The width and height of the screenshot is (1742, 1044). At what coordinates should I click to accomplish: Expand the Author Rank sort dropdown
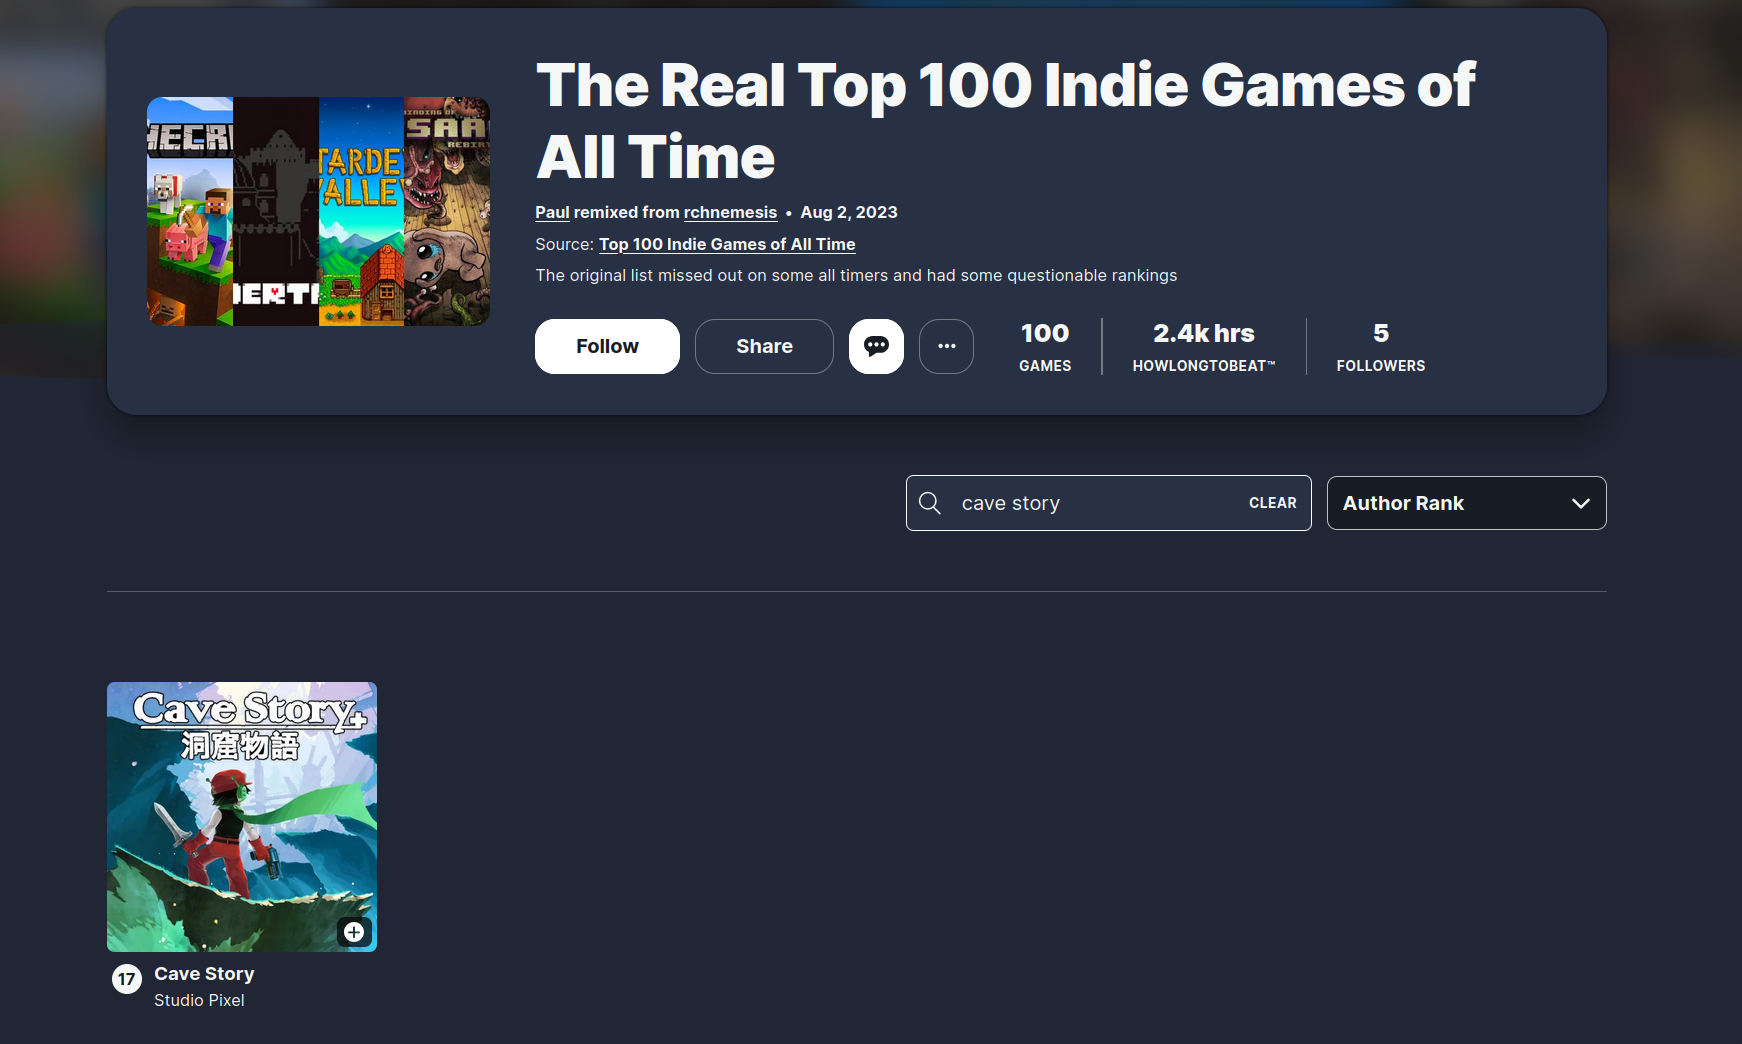[1466, 503]
